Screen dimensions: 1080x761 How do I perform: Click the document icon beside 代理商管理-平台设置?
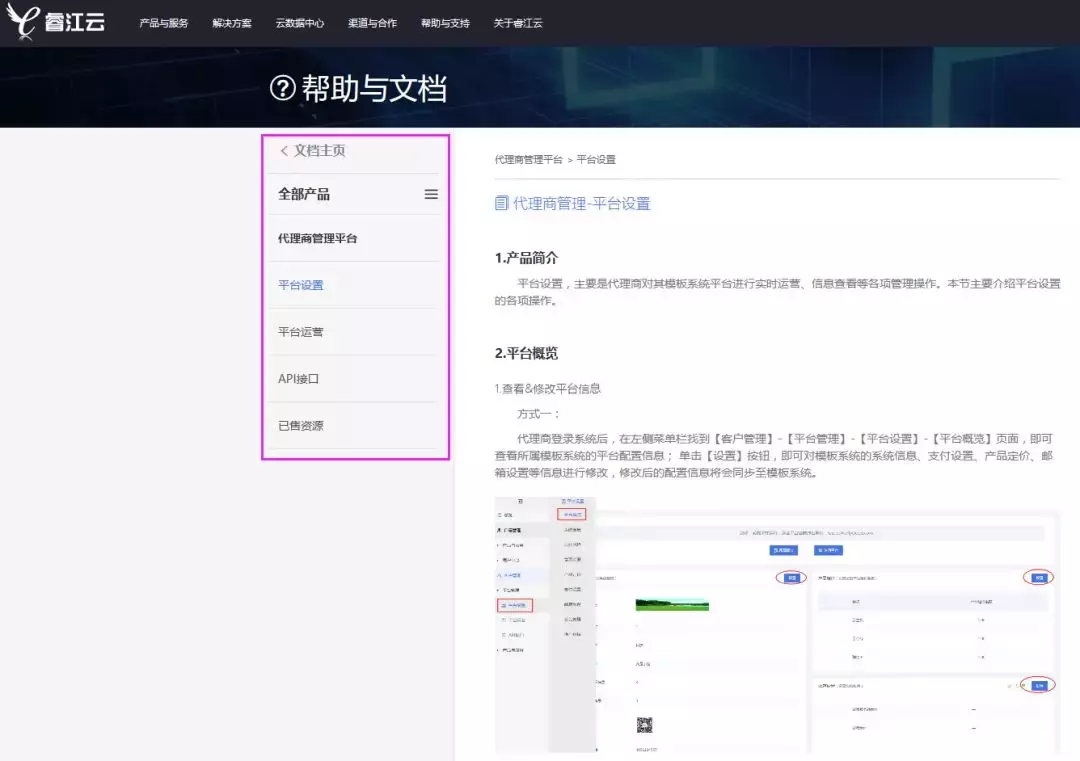502,203
